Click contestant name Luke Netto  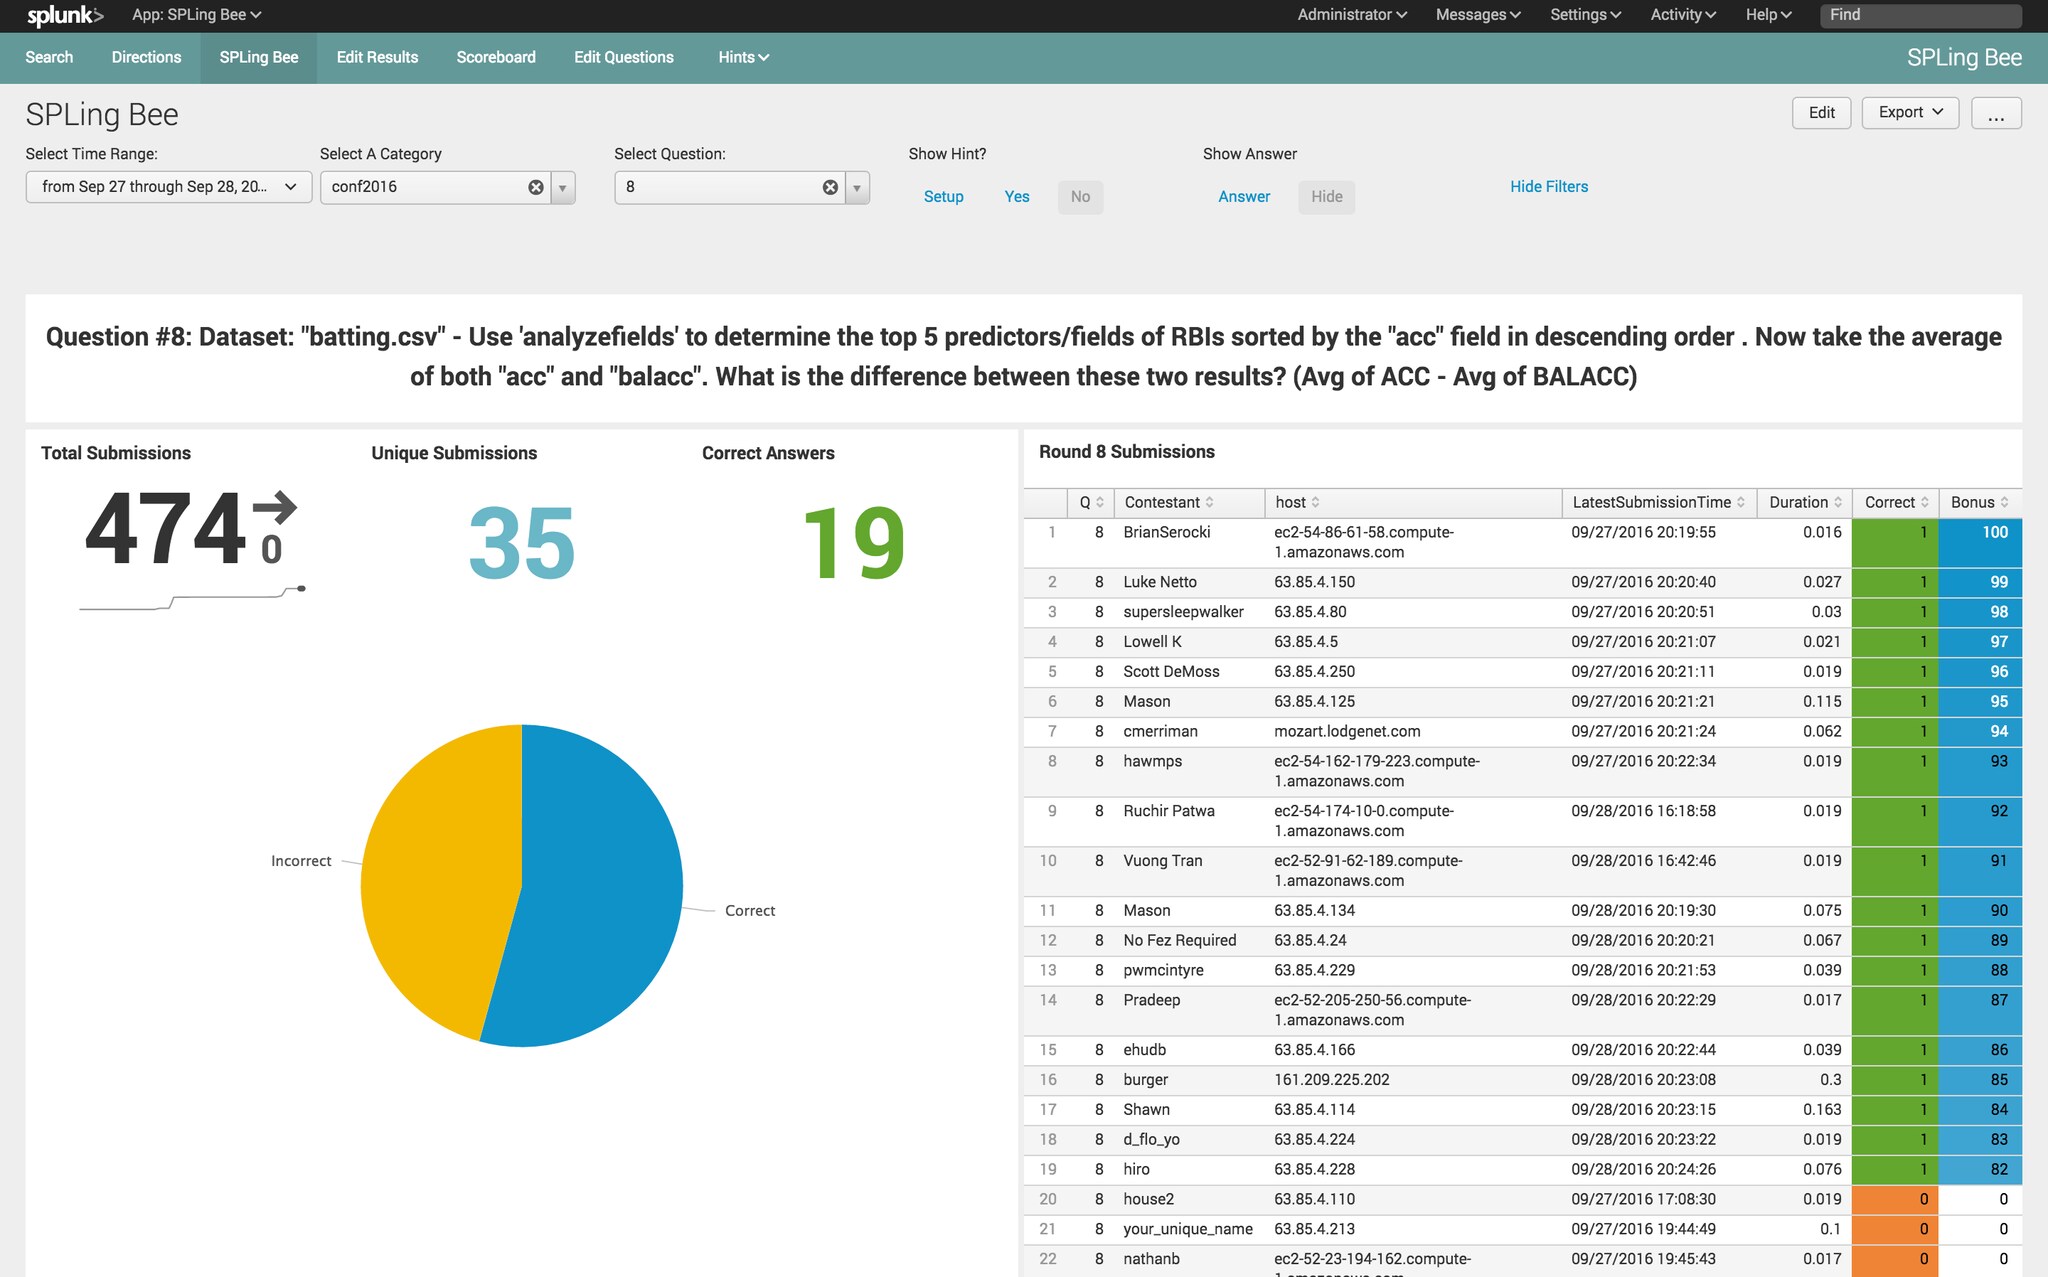click(x=1160, y=582)
